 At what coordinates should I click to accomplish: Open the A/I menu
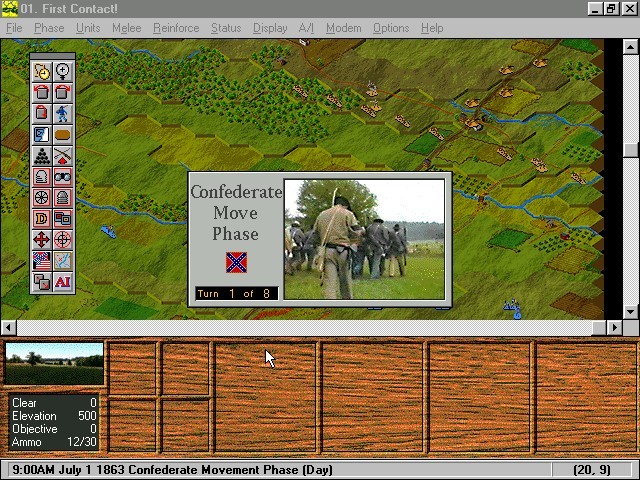point(306,28)
